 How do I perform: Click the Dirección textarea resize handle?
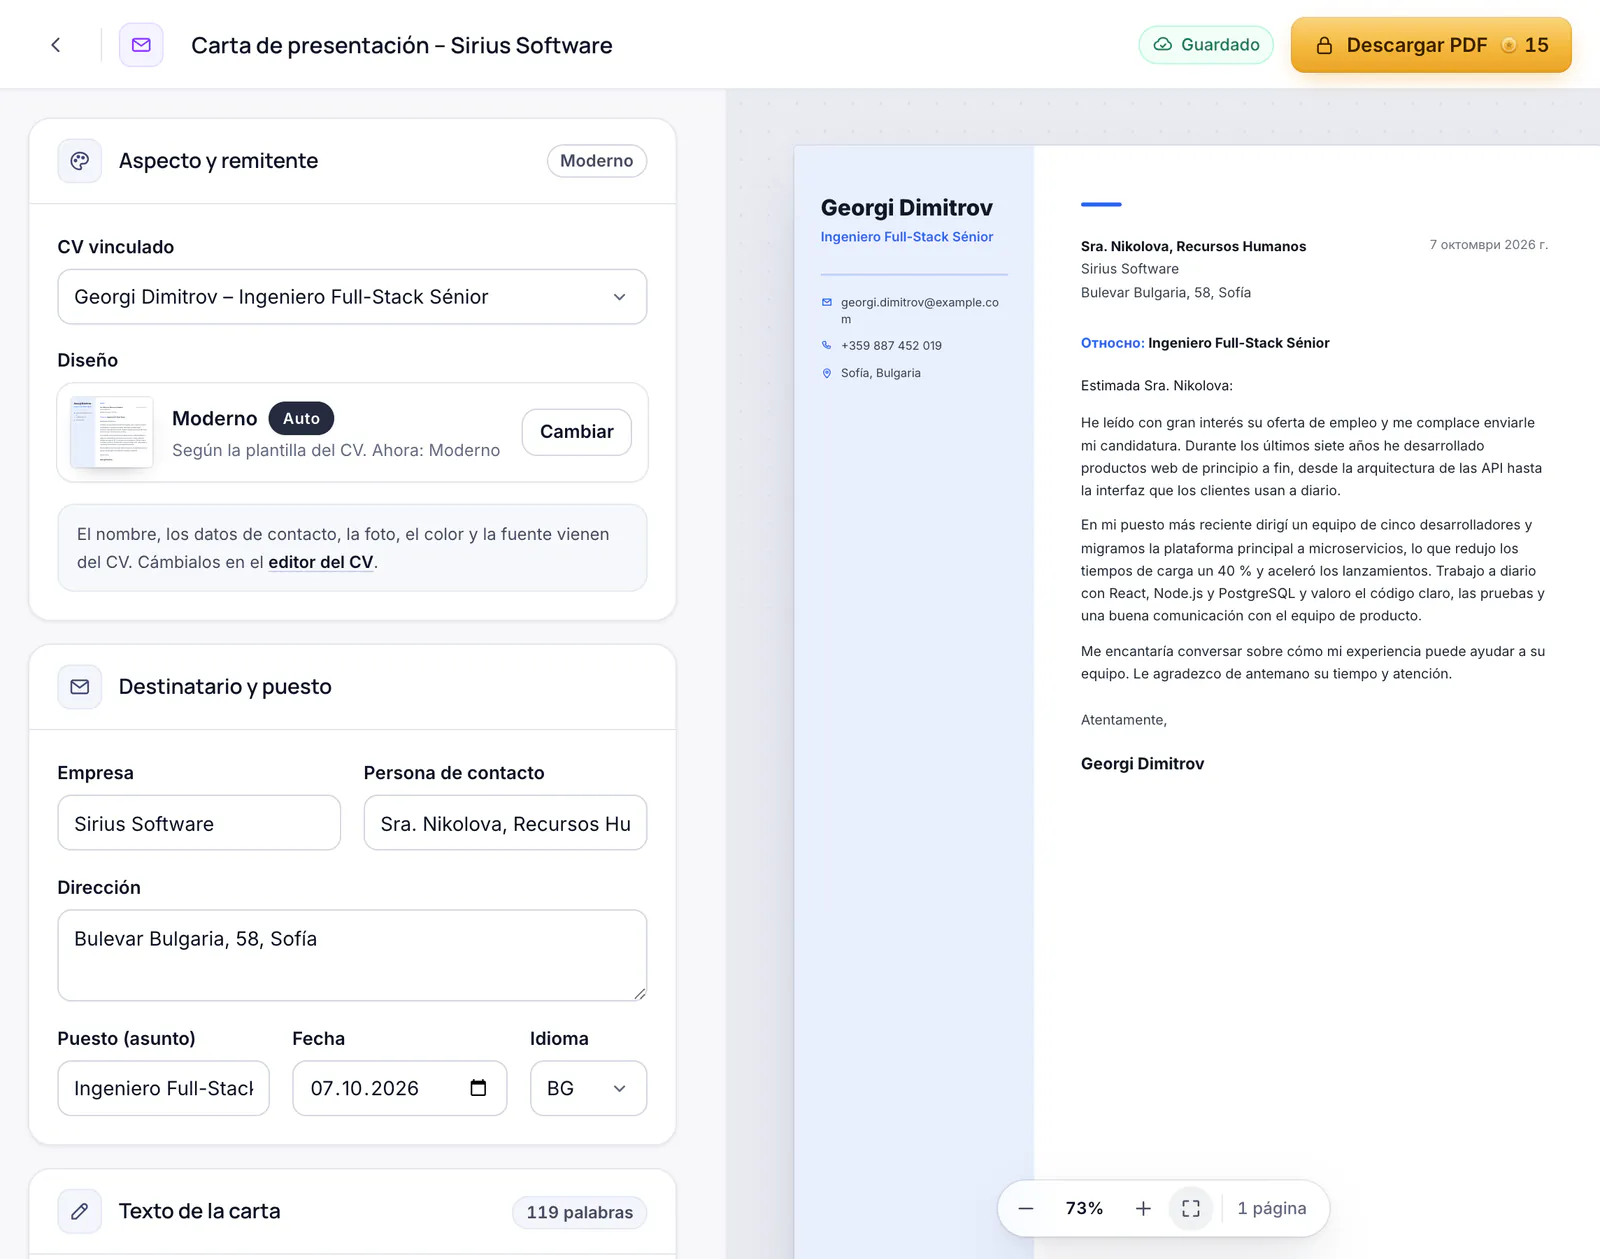(640, 993)
